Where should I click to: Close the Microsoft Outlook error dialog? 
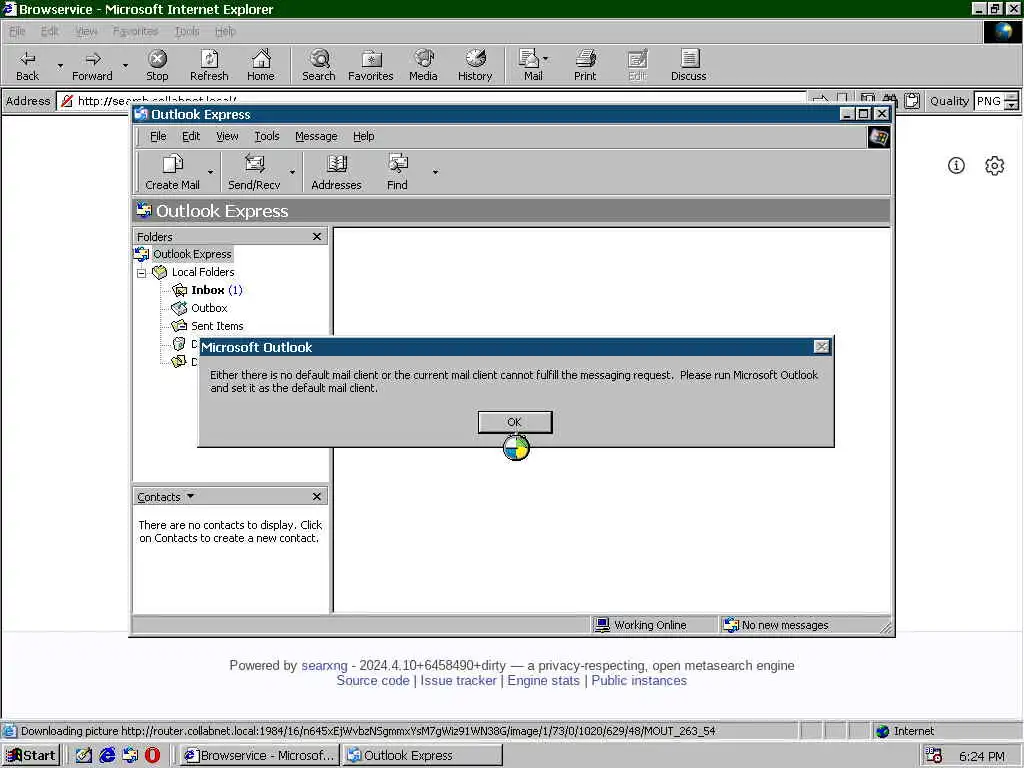[822, 347]
